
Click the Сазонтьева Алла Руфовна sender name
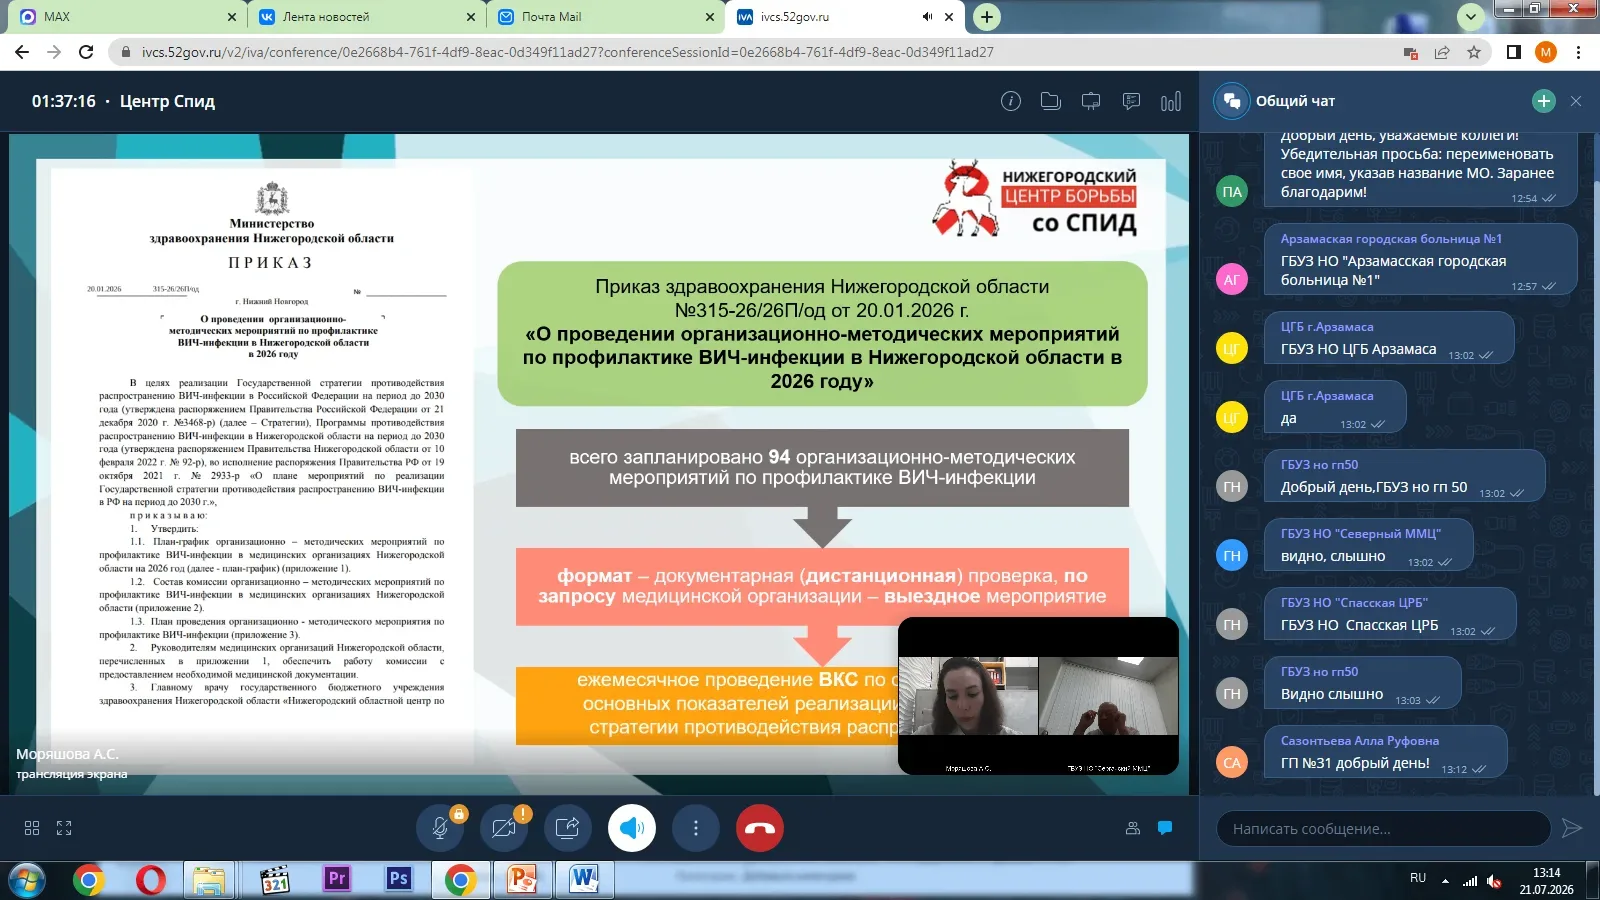click(x=1360, y=741)
